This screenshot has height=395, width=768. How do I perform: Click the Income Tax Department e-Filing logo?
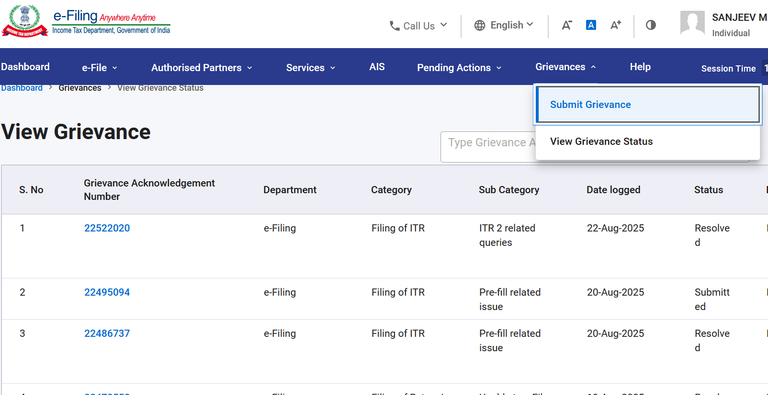point(86,22)
